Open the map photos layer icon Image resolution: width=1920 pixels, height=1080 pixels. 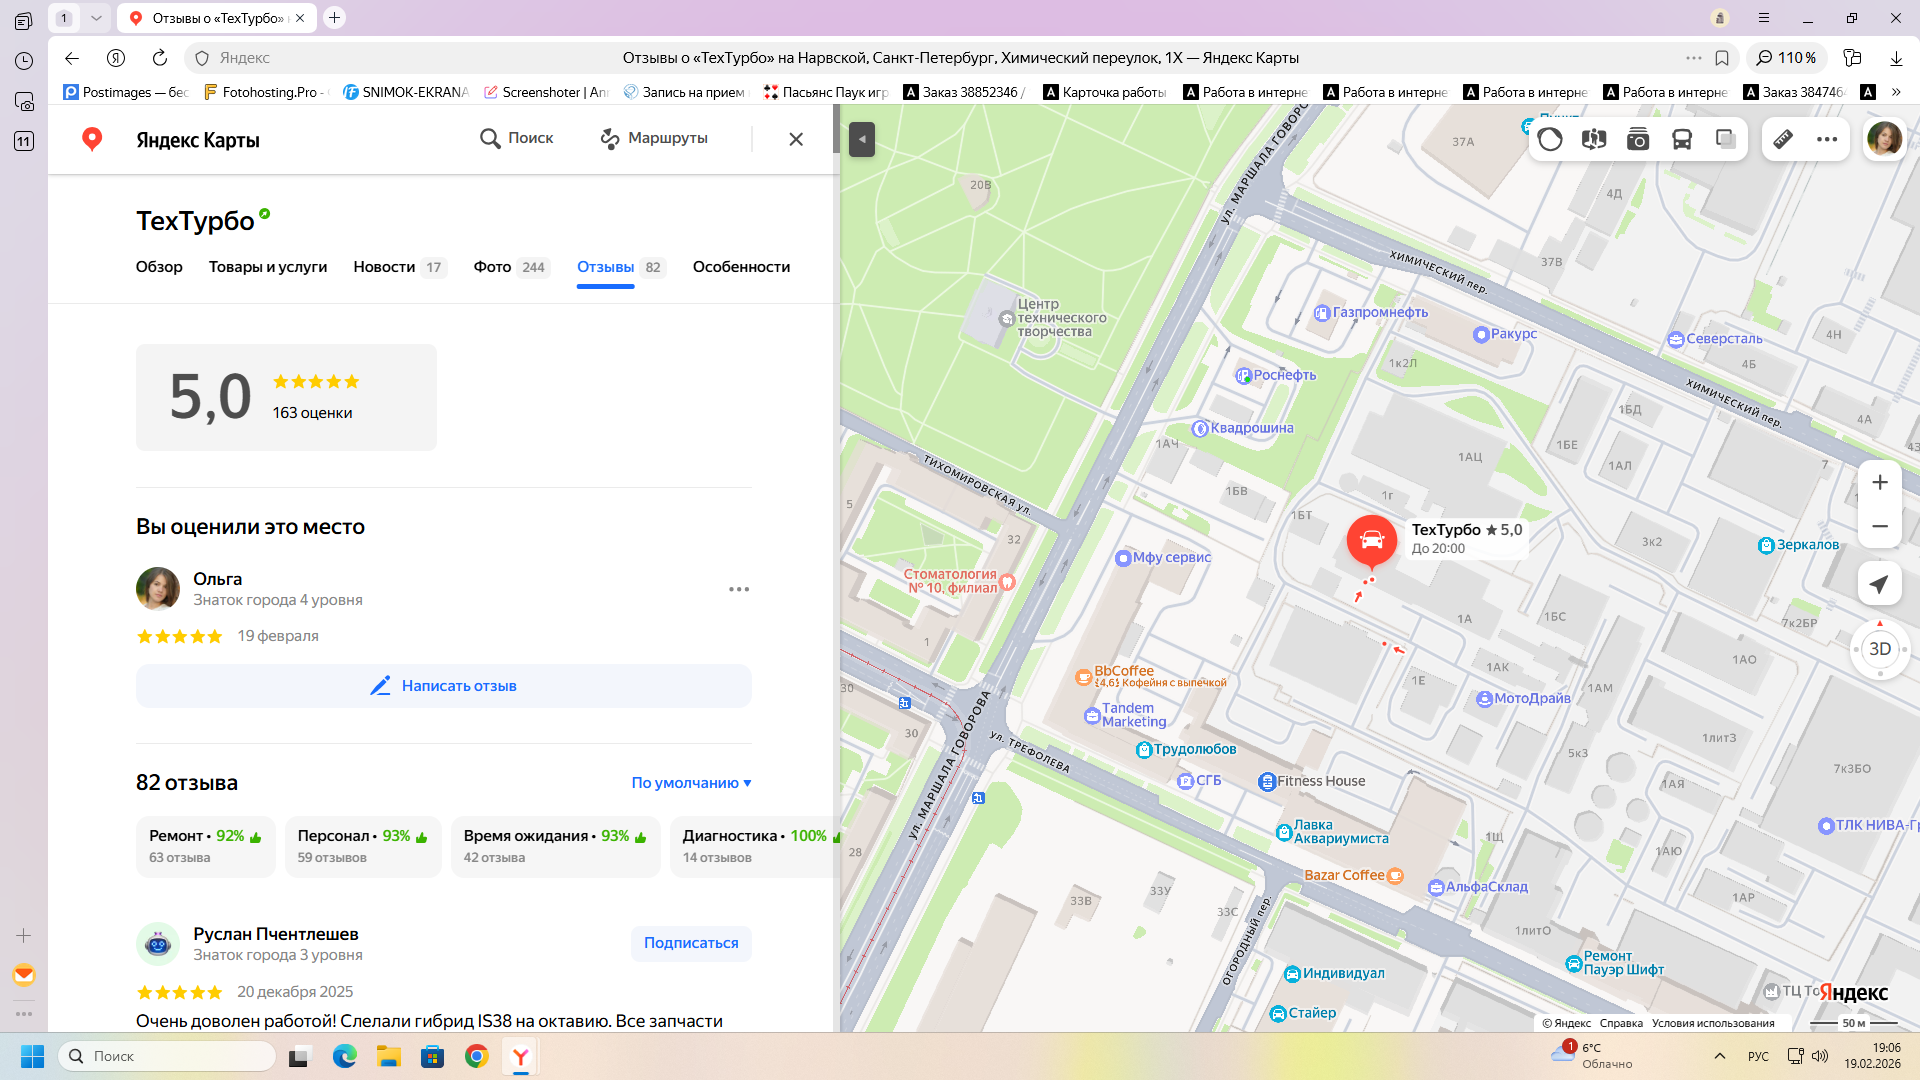pyautogui.click(x=1638, y=139)
